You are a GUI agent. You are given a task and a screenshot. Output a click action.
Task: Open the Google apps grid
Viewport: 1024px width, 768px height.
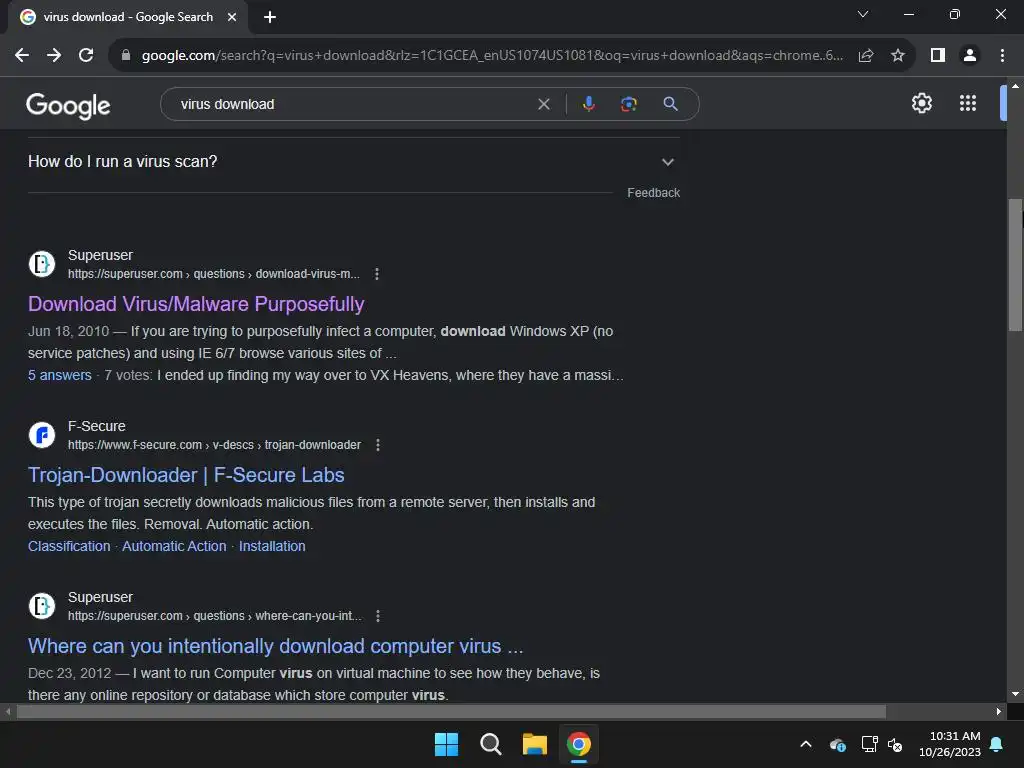[x=968, y=103]
